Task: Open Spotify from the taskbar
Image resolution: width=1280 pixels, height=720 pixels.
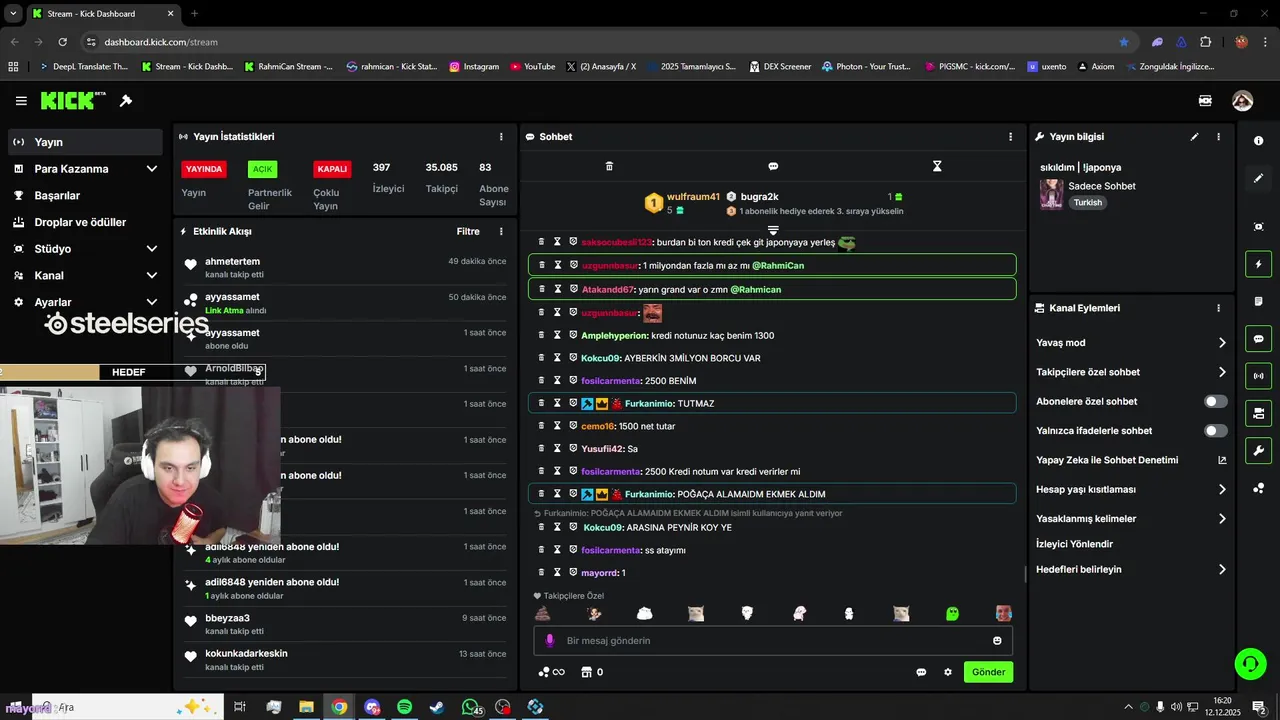Action: pyautogui.click(x=404, y=707)
